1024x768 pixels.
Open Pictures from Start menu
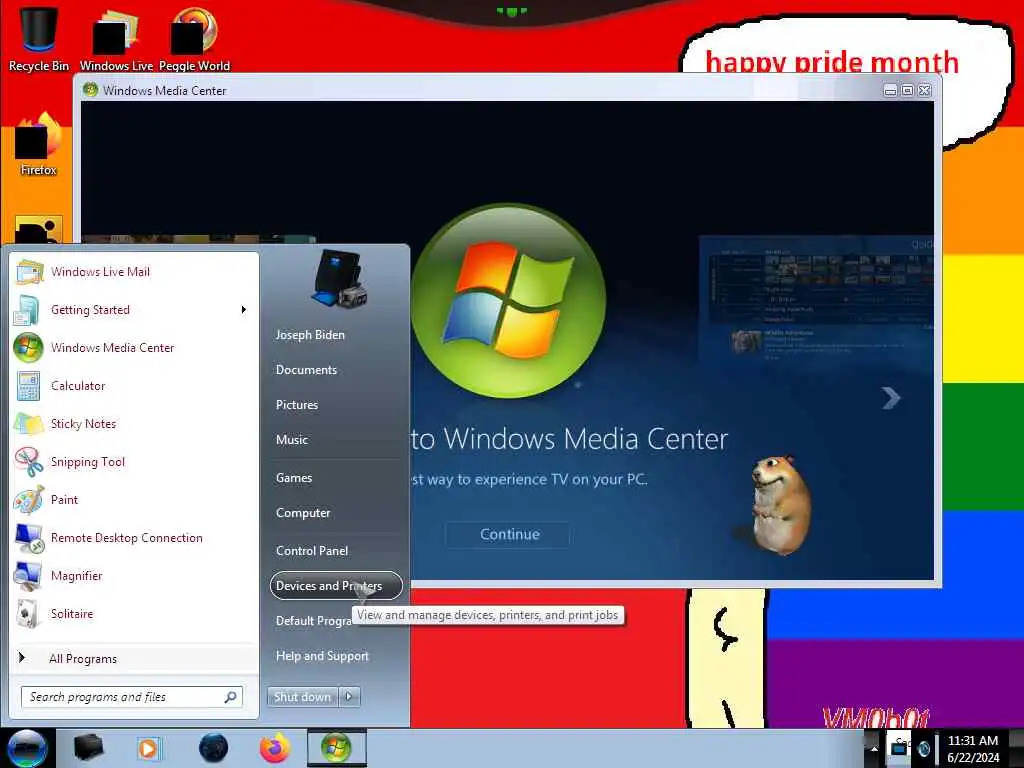296,405
